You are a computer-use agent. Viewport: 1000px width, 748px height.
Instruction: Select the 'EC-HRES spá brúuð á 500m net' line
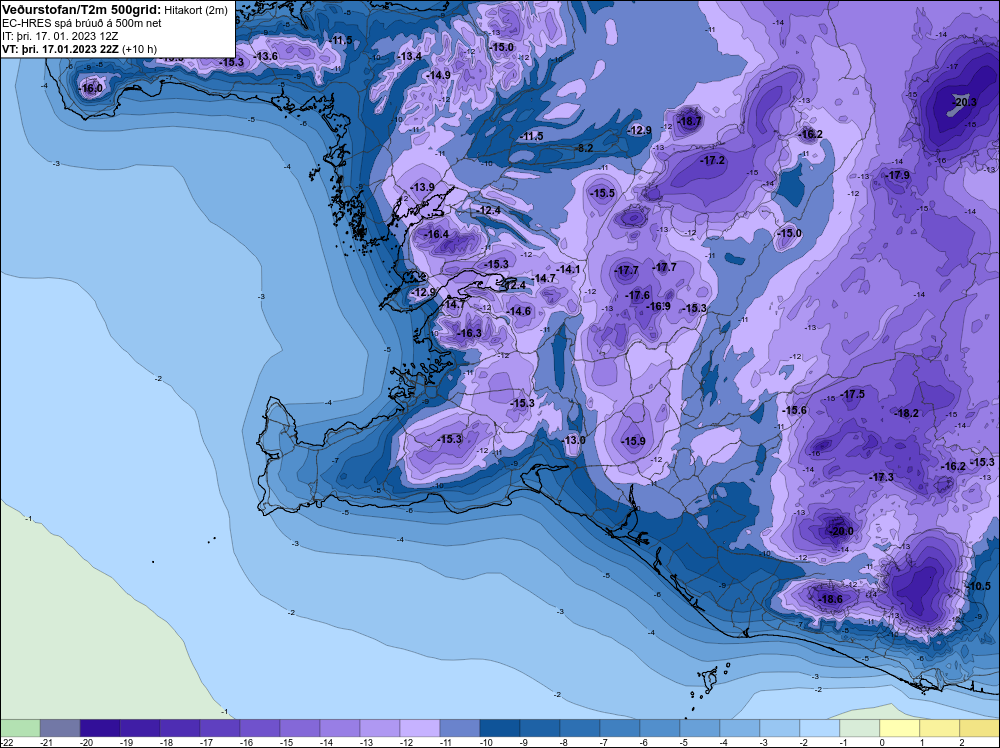pos(82,23)
